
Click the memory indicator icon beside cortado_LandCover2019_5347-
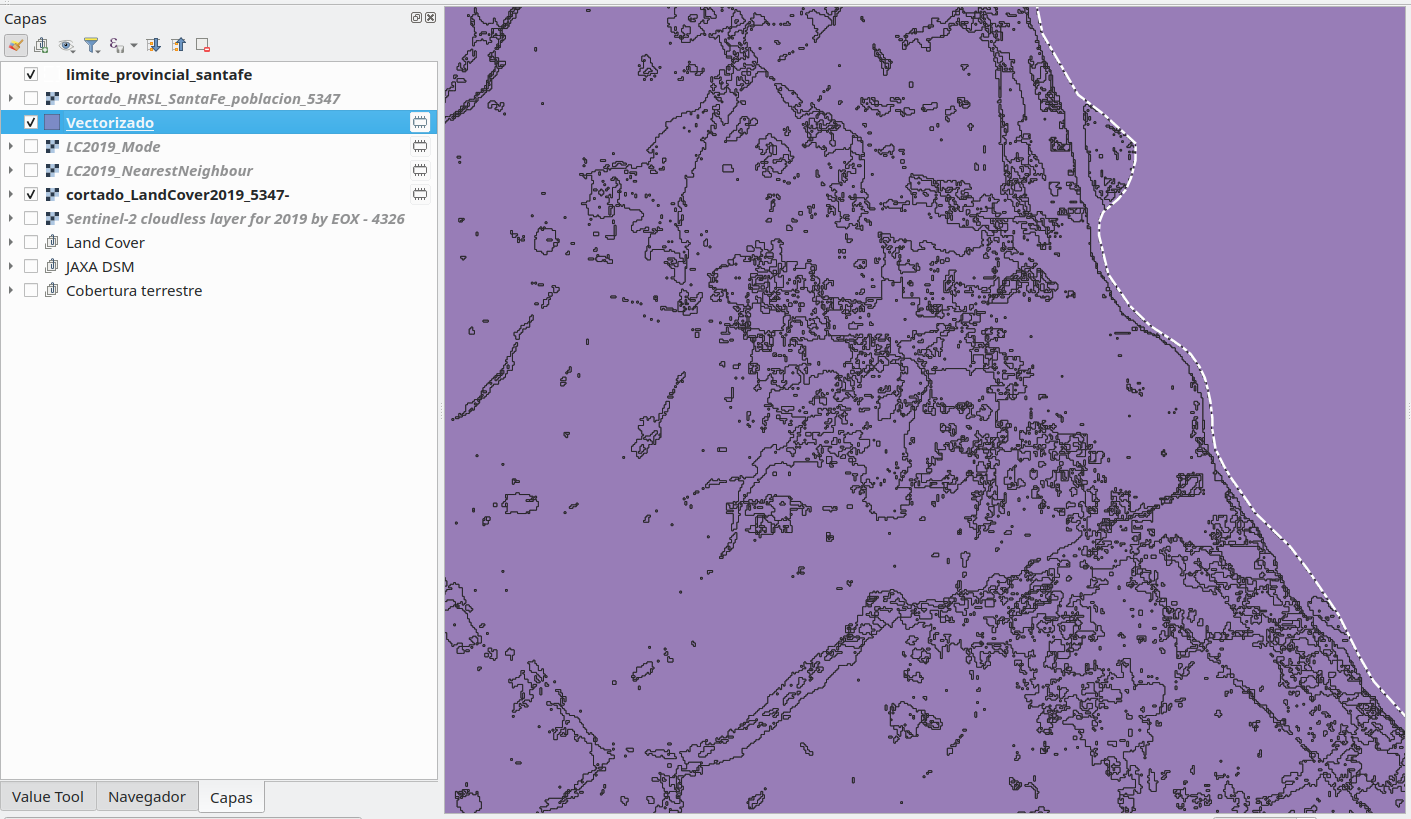coord(420,194)
